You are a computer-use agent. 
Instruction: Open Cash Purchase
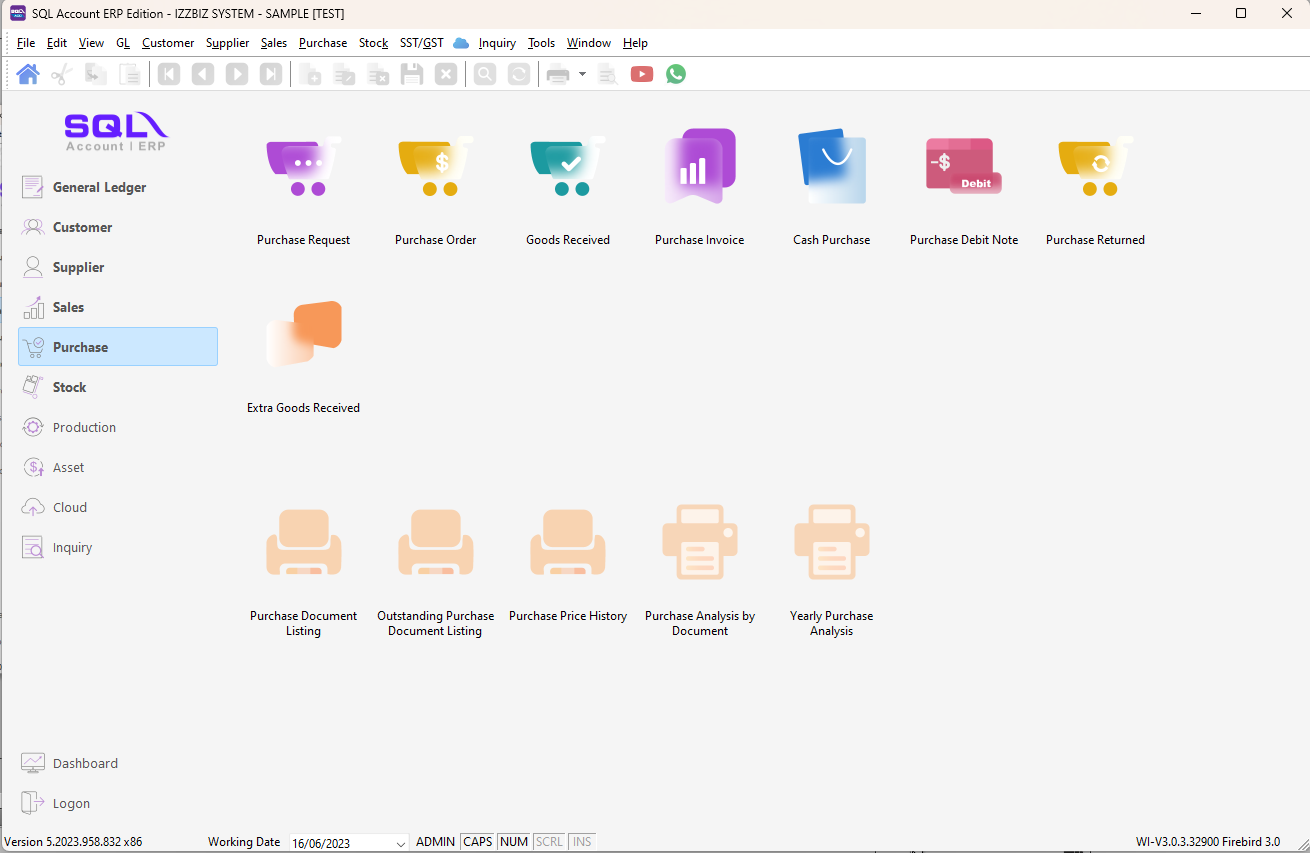(832, 187)
